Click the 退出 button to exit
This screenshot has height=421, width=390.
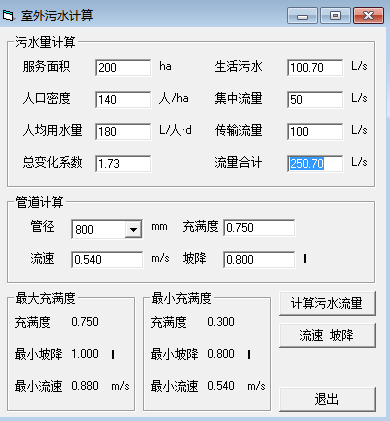pyautogui.click(x=327, y=399)
